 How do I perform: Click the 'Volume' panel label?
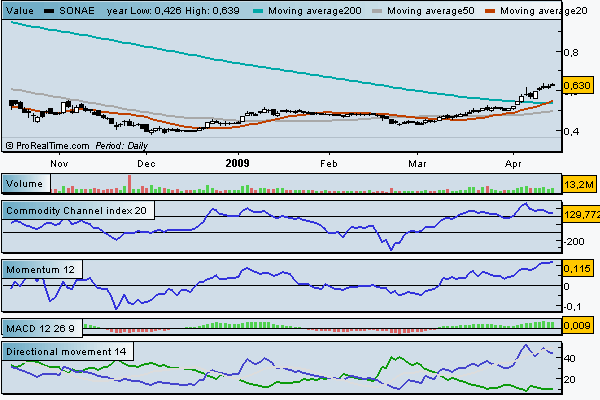click(x=24, y=184)
